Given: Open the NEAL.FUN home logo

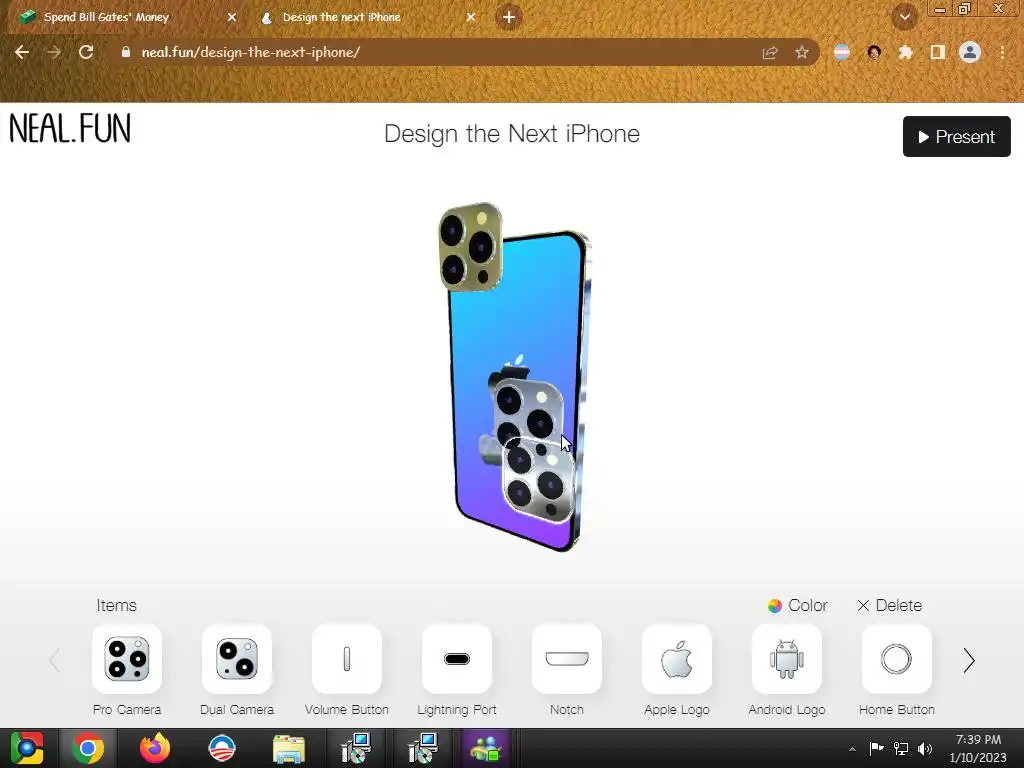Looking at the screenshot, I should tap(70, 128).
